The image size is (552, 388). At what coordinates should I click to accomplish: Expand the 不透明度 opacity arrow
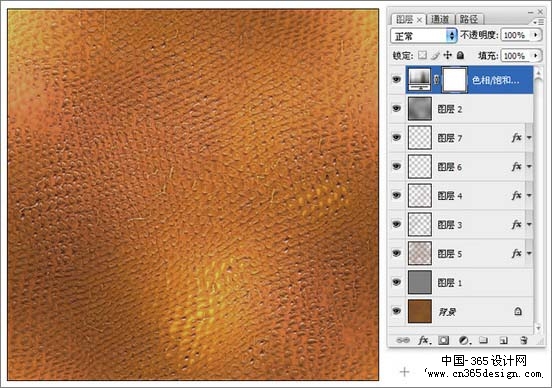point(536,35)
